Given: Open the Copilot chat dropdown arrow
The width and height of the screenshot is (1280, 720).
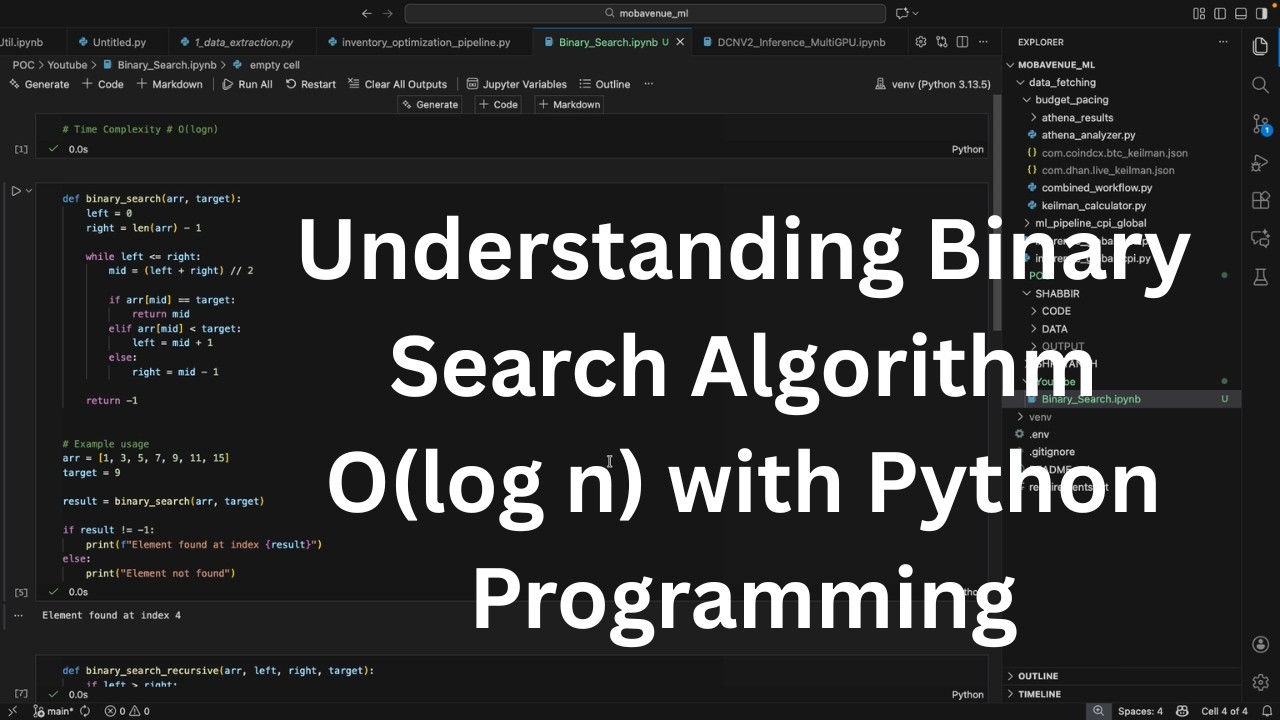Looking at the screenshot, I should pyautogui.click(x=915, y=13).
